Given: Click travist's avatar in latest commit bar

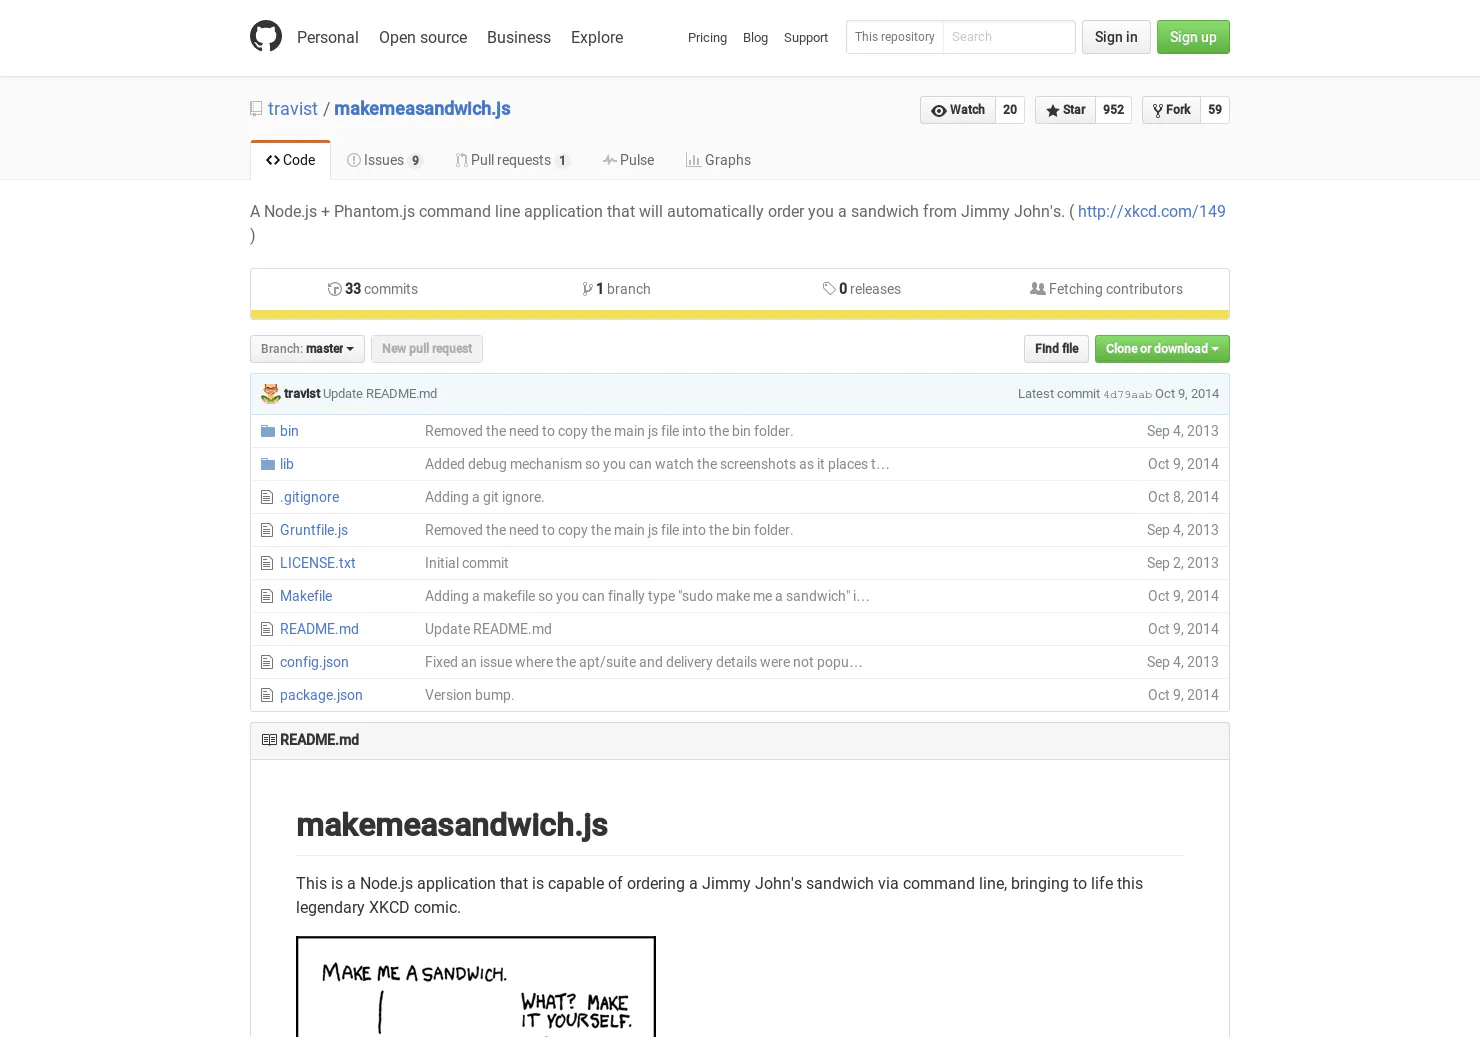Looking at the screenshot, I should pos(271,394).
